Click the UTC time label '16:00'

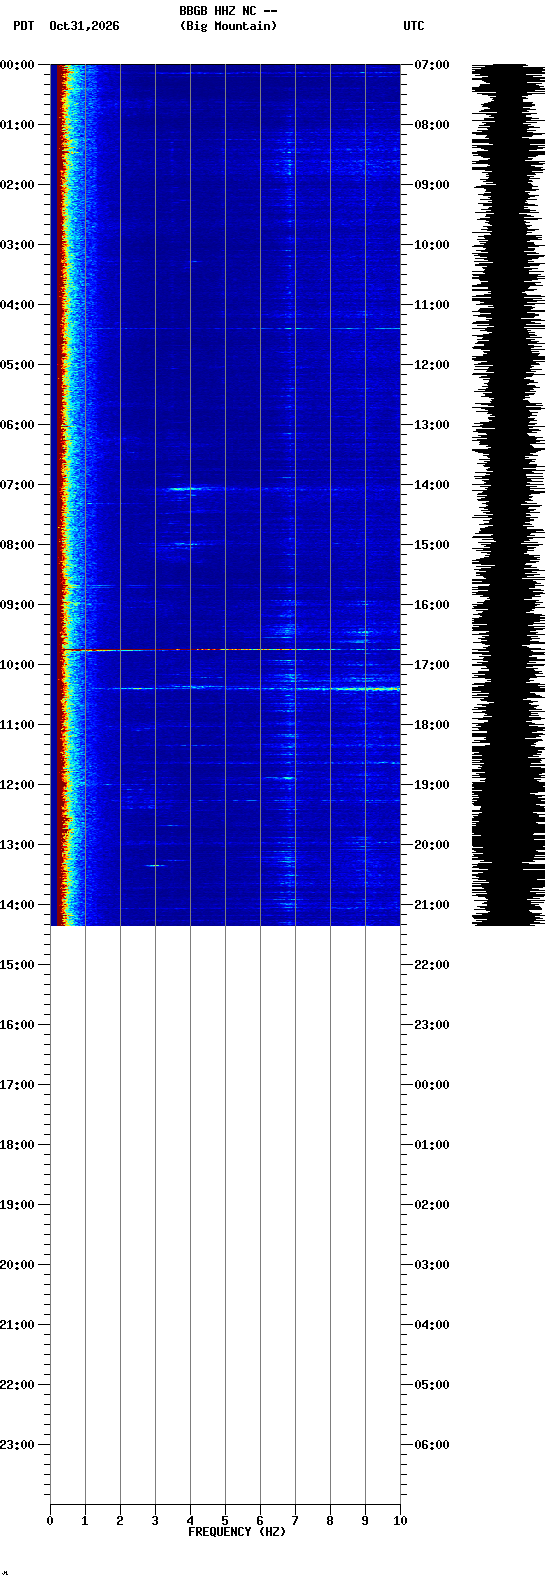432,605
